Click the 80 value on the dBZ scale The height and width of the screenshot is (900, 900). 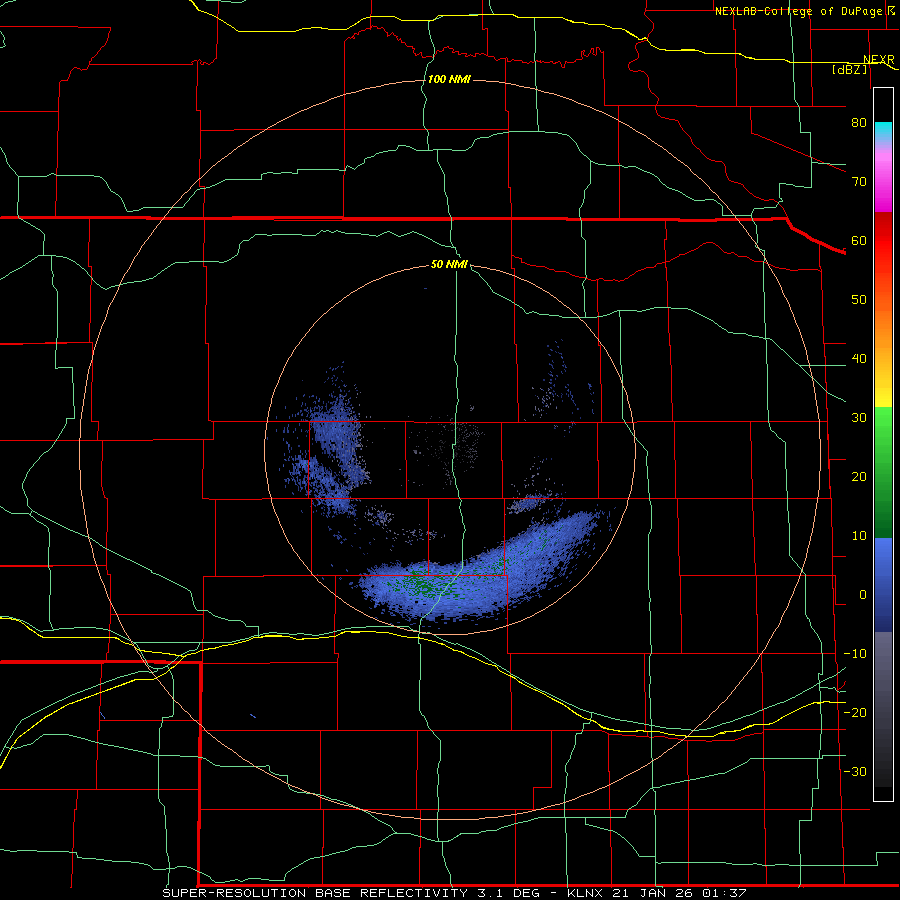[x=859, y=122]
